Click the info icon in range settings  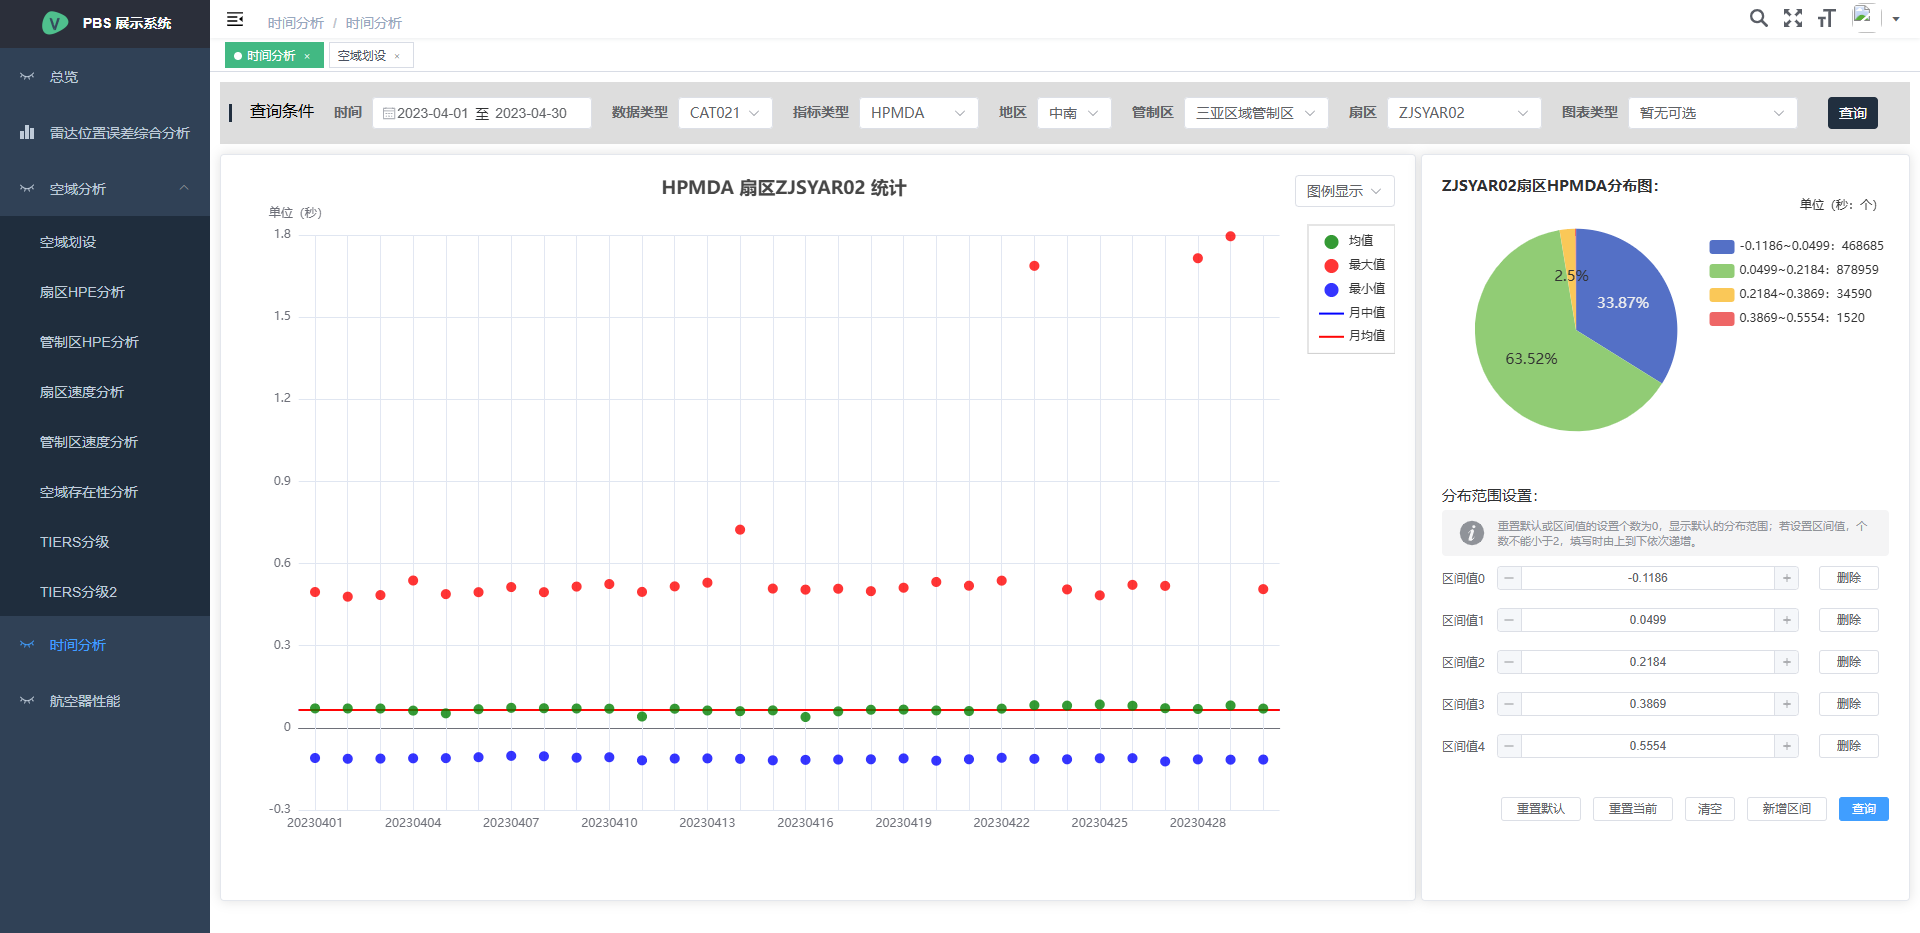coord(1471,533)
